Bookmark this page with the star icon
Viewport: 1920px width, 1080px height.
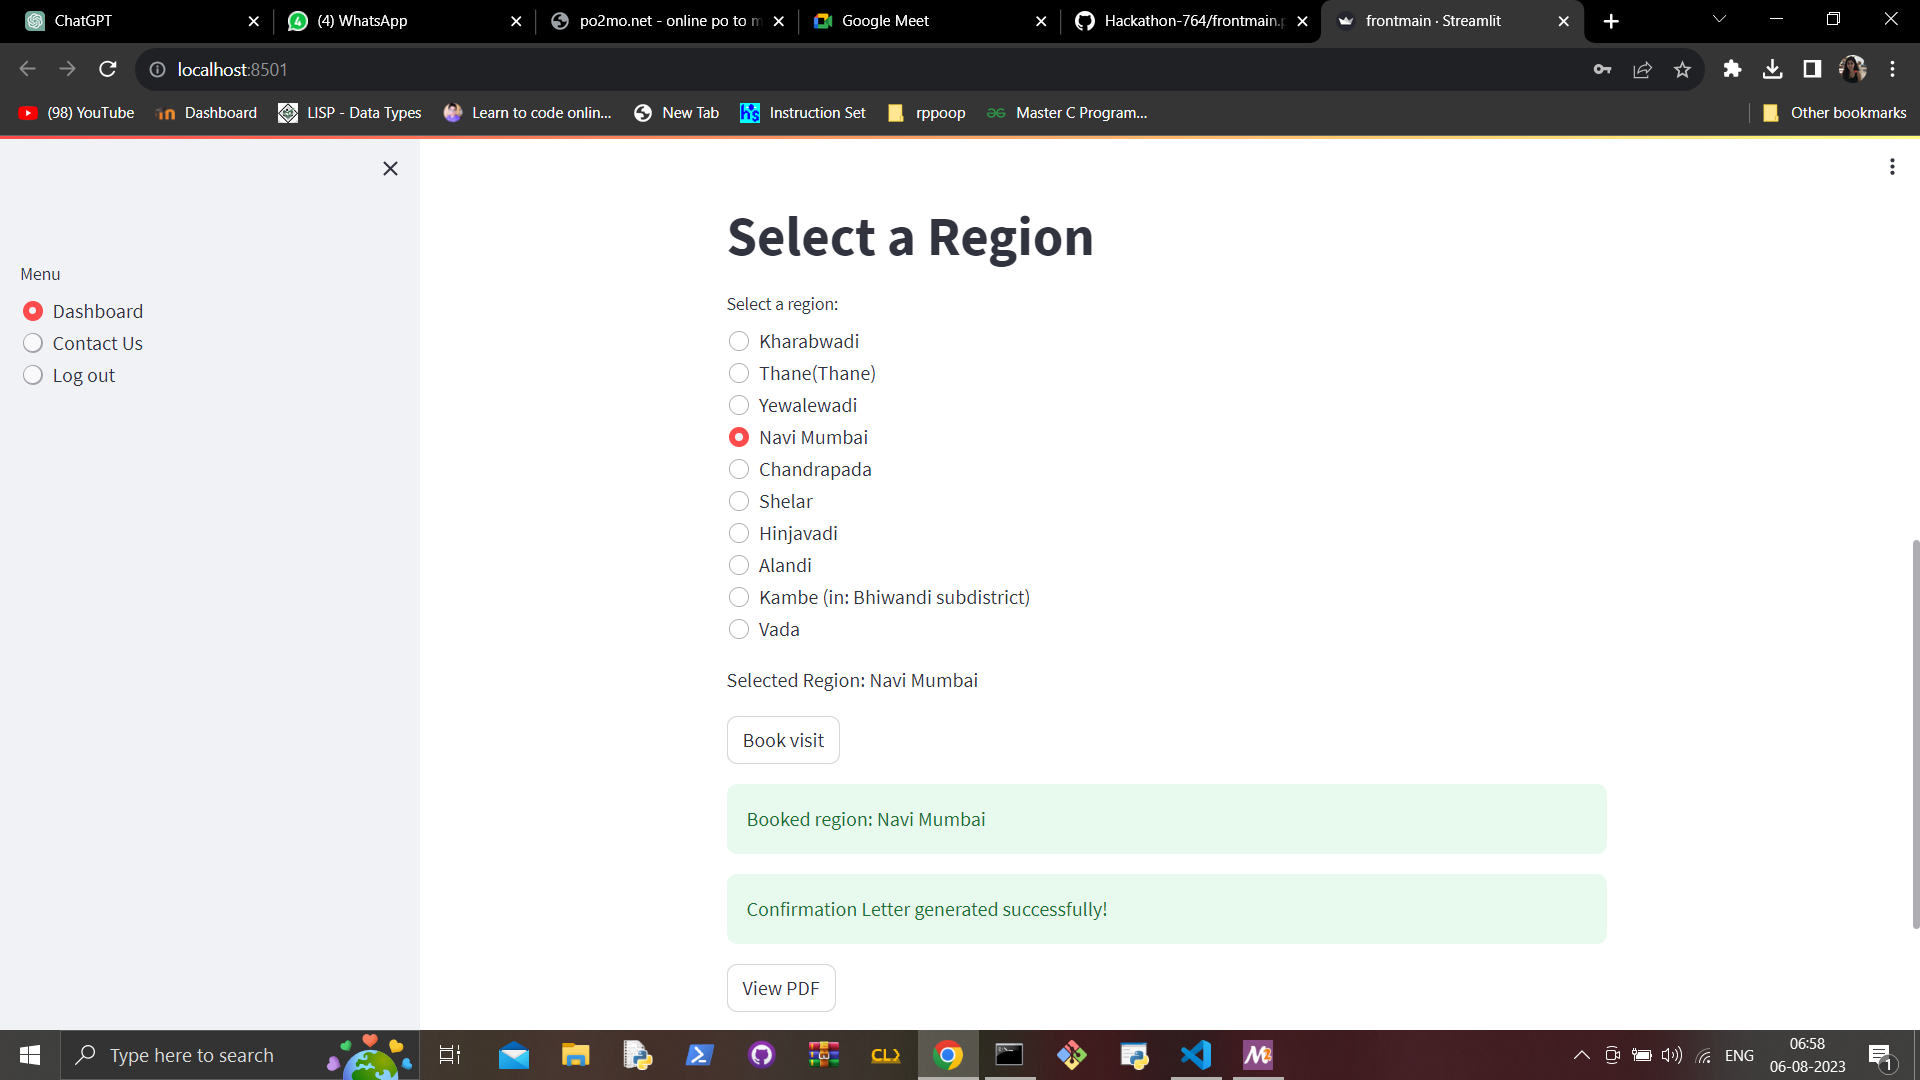1682,69
